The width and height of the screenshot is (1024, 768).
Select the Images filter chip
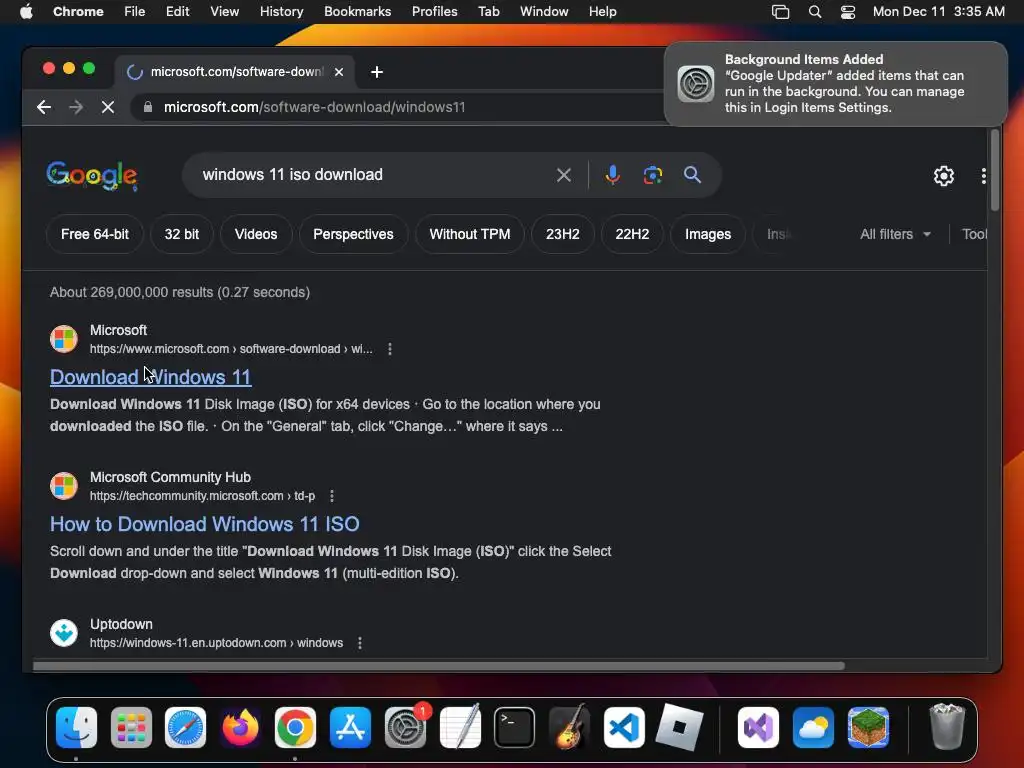point(708,234)
